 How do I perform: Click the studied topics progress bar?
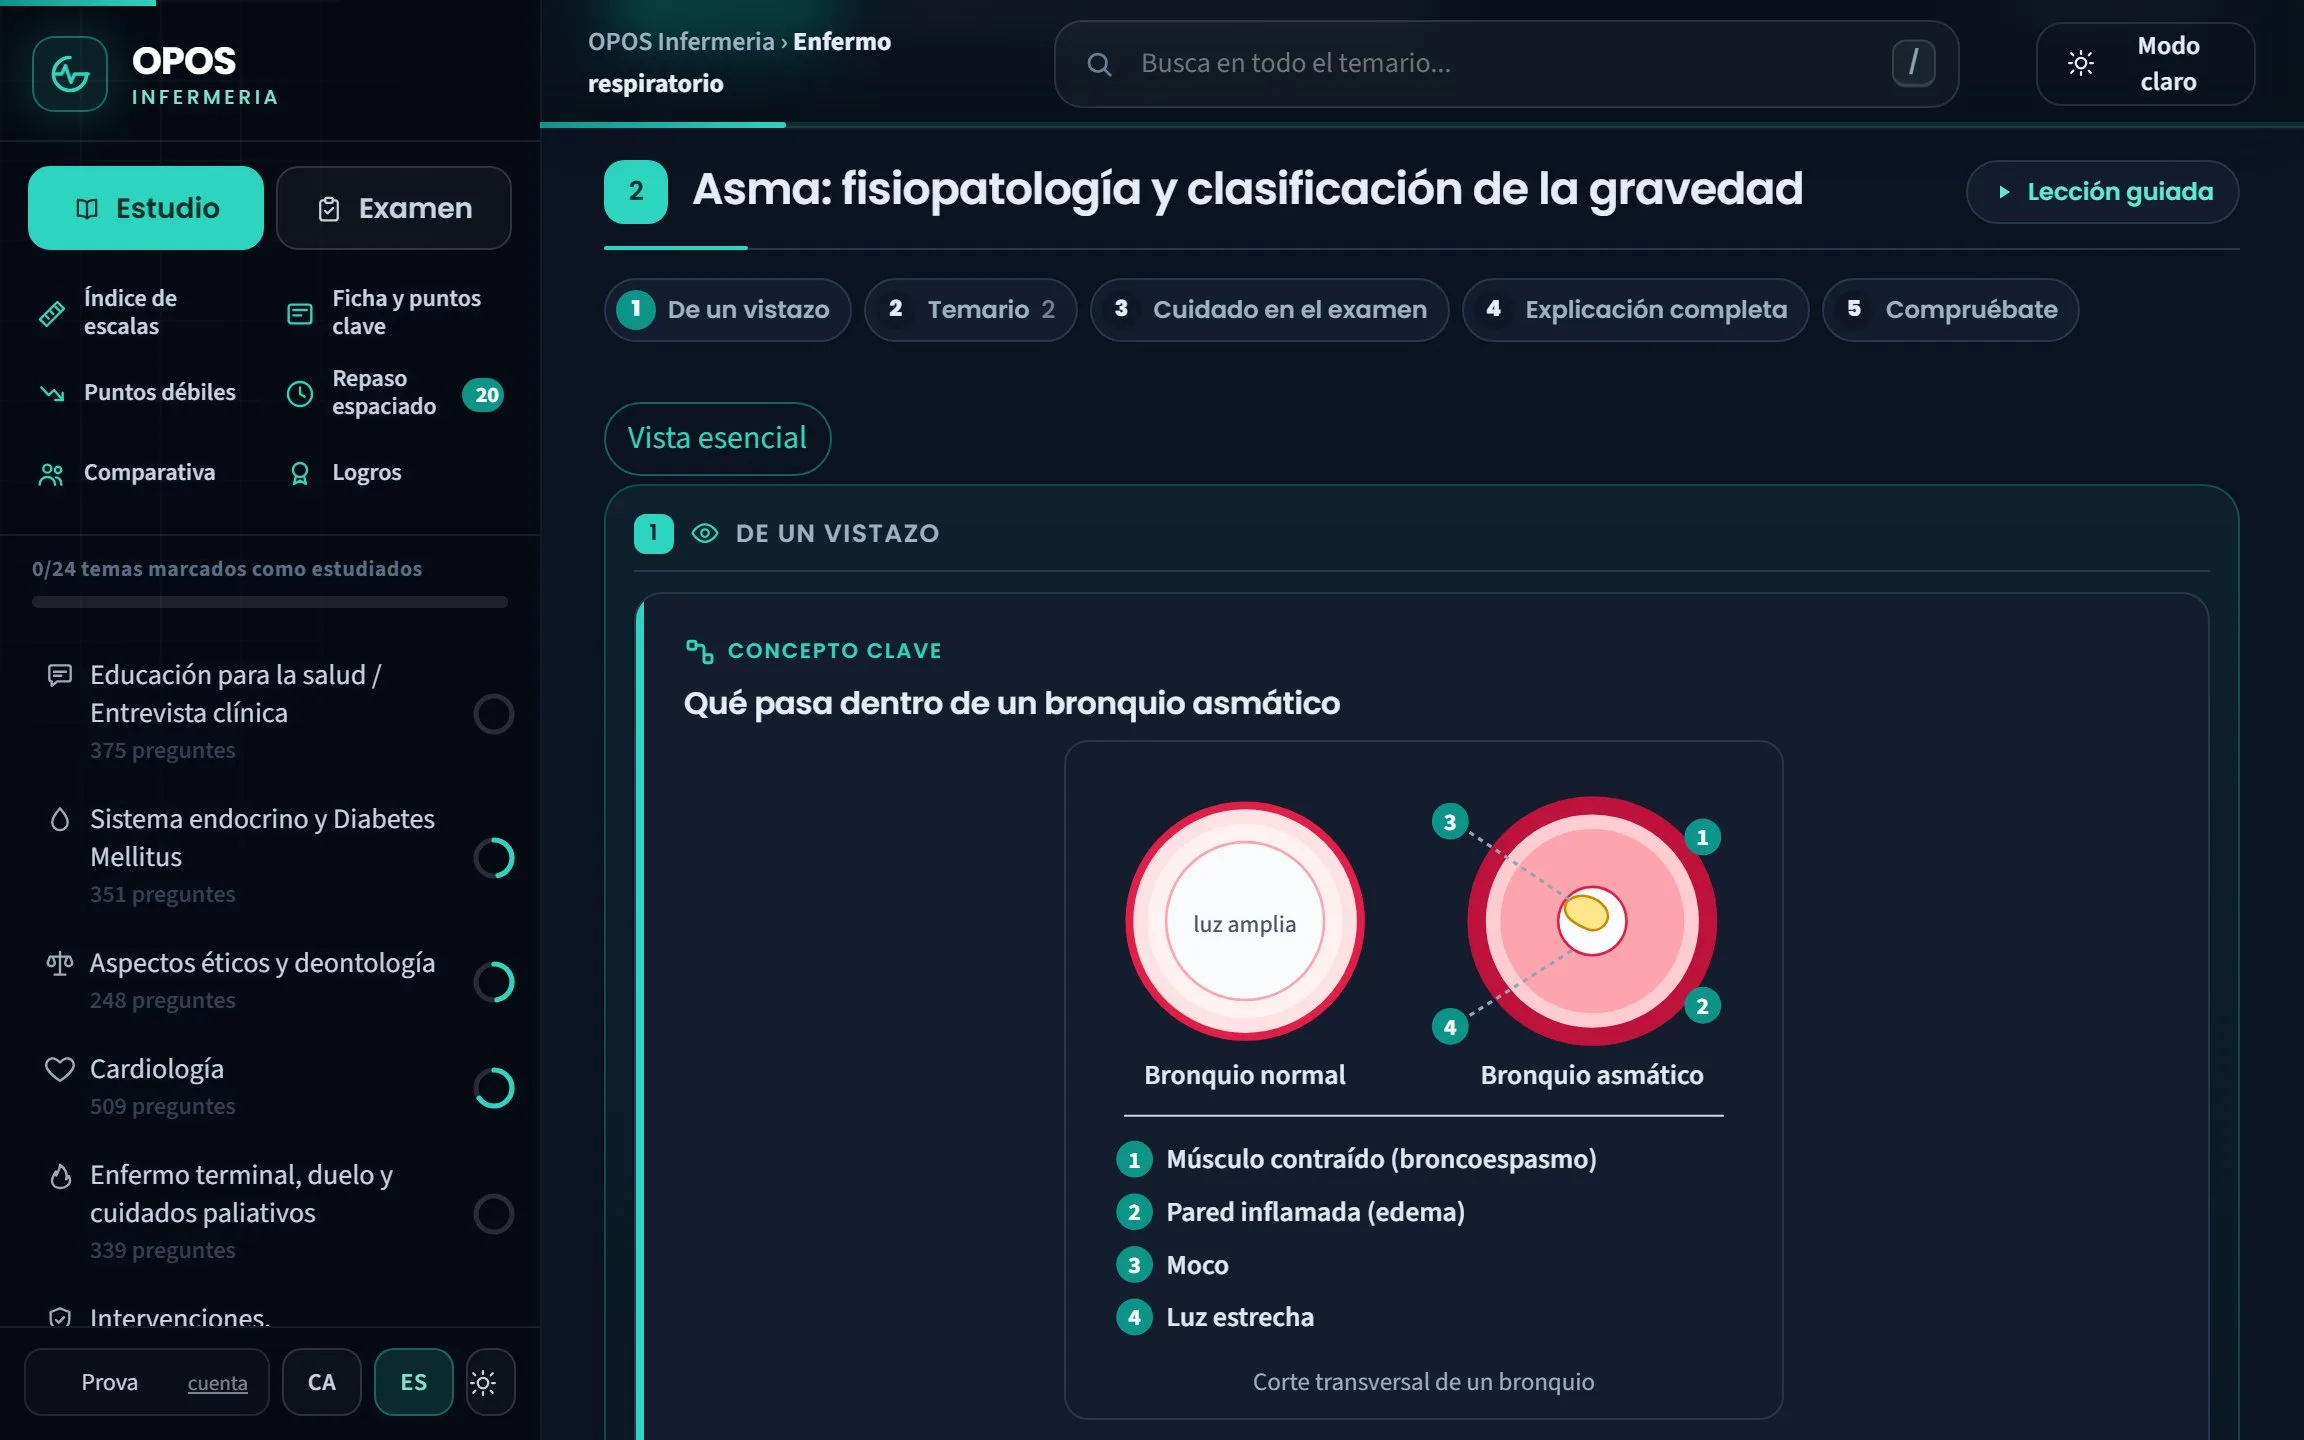(270, 602)
